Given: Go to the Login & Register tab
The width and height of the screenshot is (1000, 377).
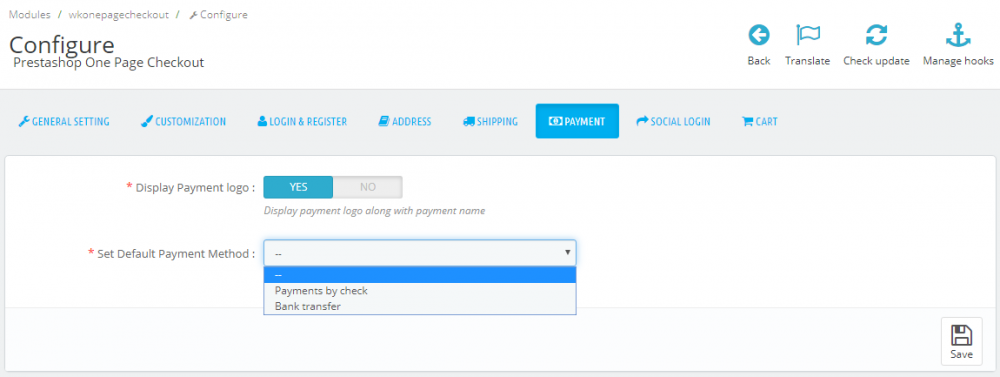Looking at the screenshot, I should 302,121.
